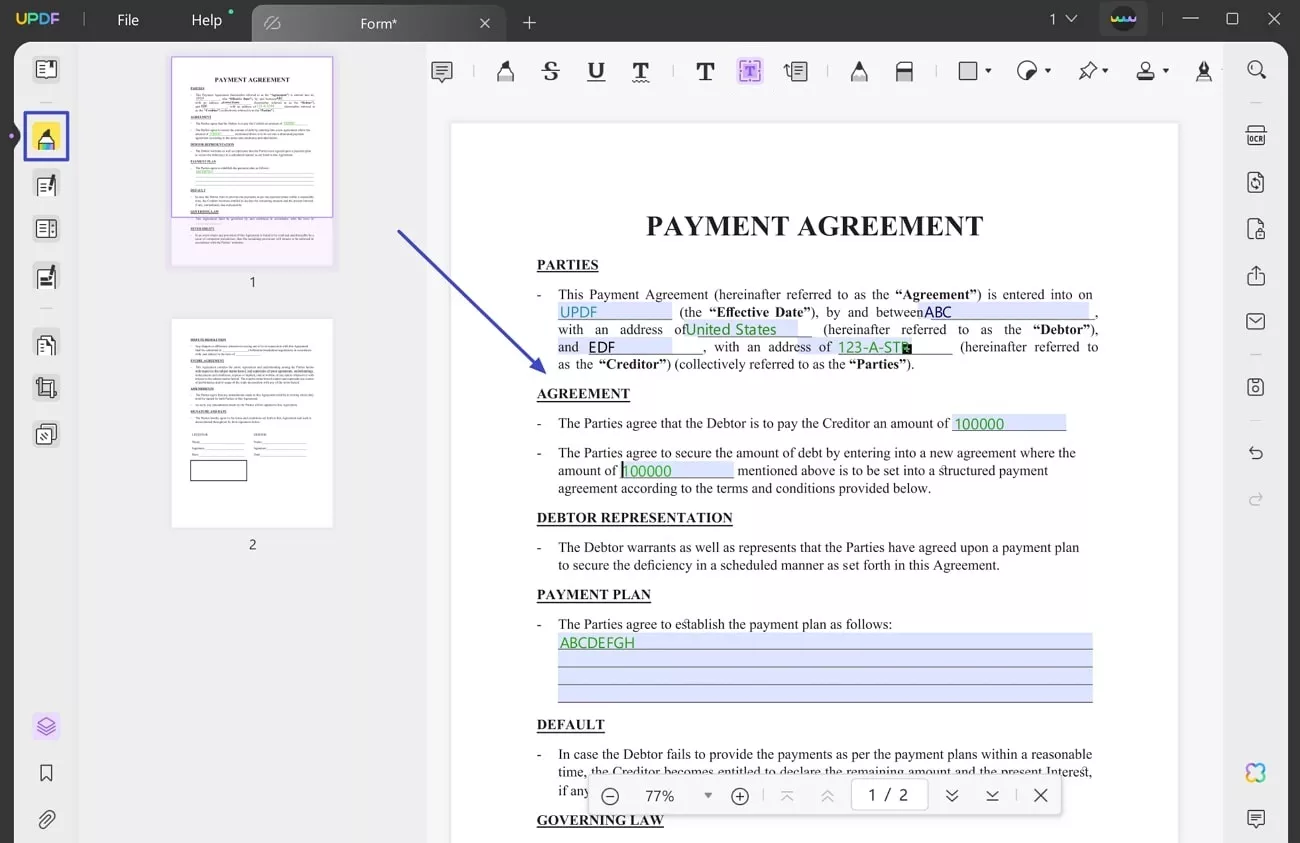The width and height of the screenshot is (1300, 843).
Task: Open the Share file icon
Action: point(1256,276)
